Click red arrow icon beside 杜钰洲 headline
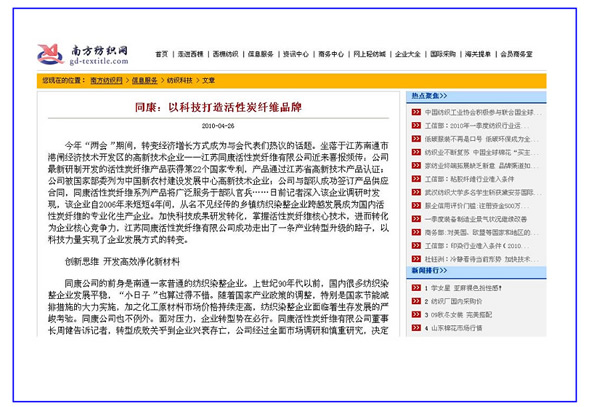Screen dimensions: 600x407 pyautogui.click(x=415, y=256)
